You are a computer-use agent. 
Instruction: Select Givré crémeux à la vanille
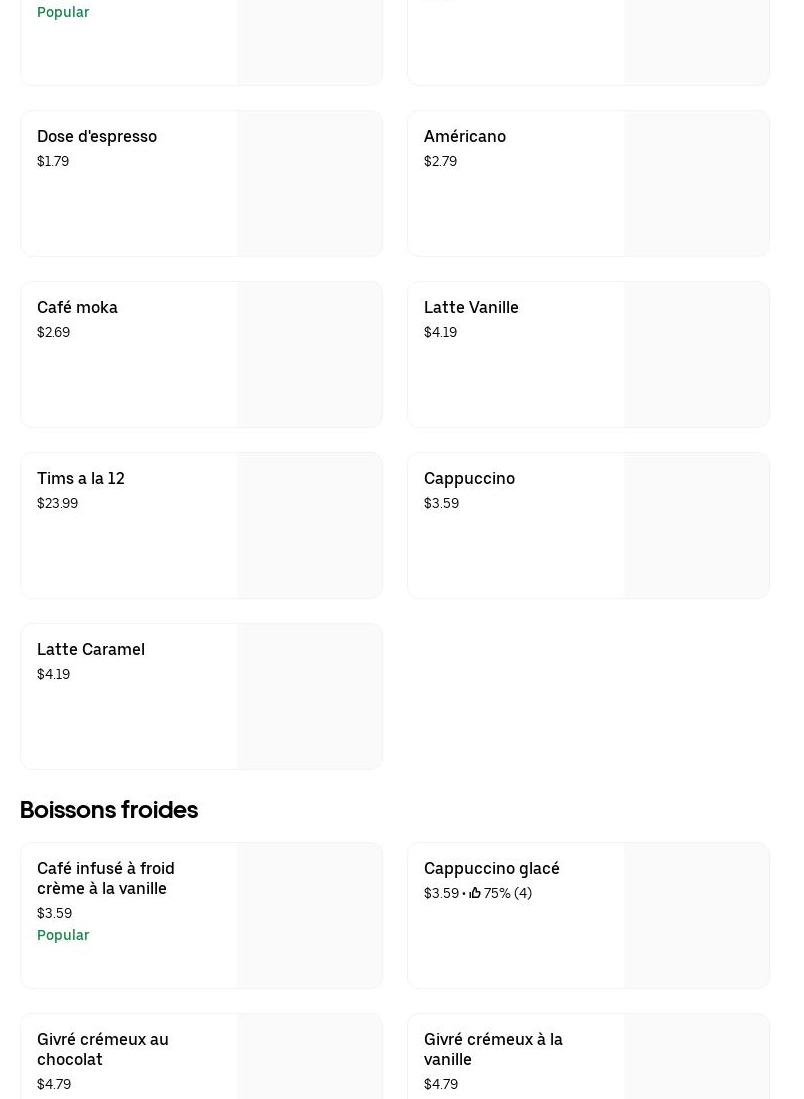(493, 1049)
